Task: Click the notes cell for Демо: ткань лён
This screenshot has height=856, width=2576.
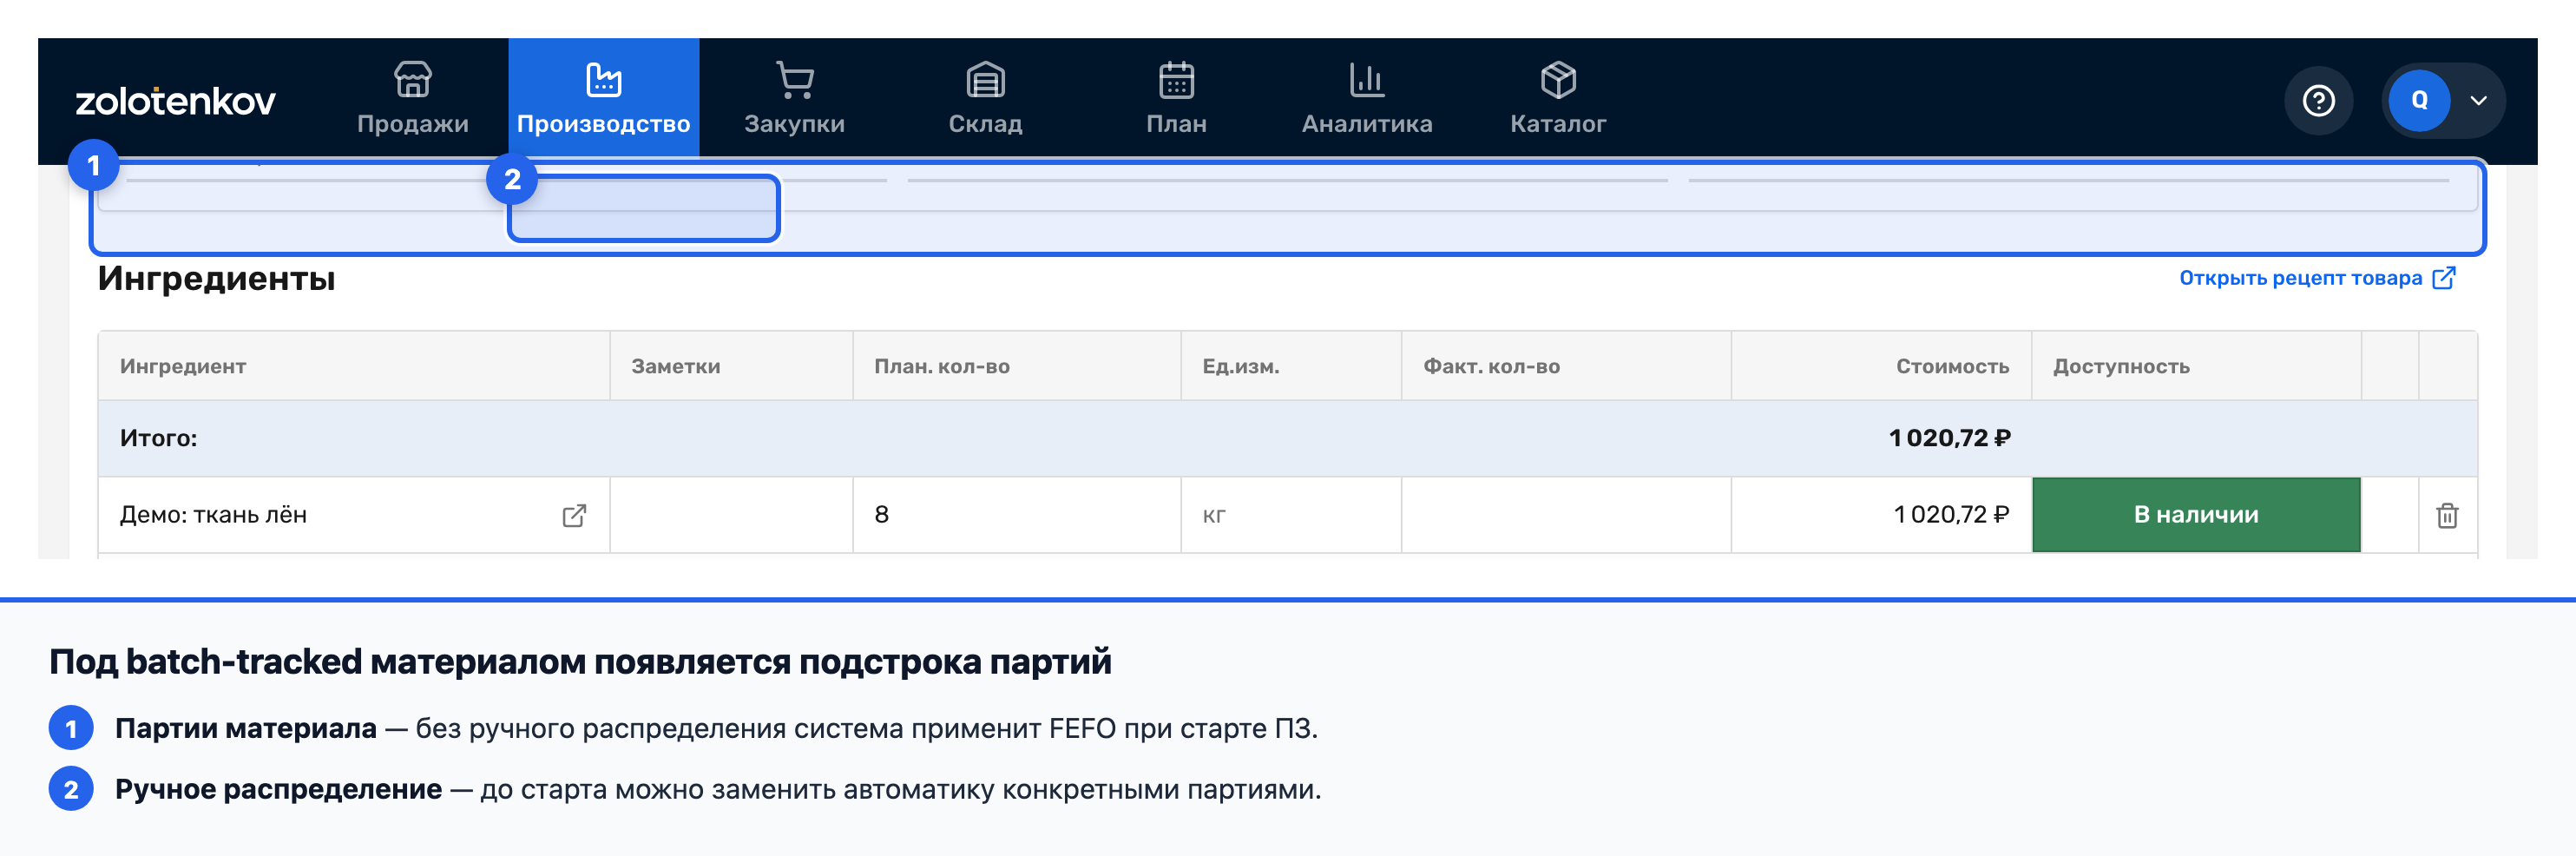Action: [x=731, y=514]
